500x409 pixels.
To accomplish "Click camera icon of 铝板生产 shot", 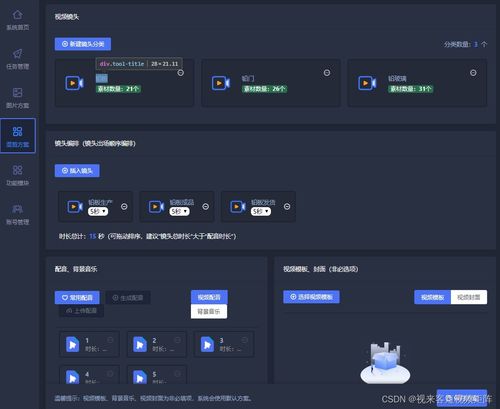I will tap(75, 207).
